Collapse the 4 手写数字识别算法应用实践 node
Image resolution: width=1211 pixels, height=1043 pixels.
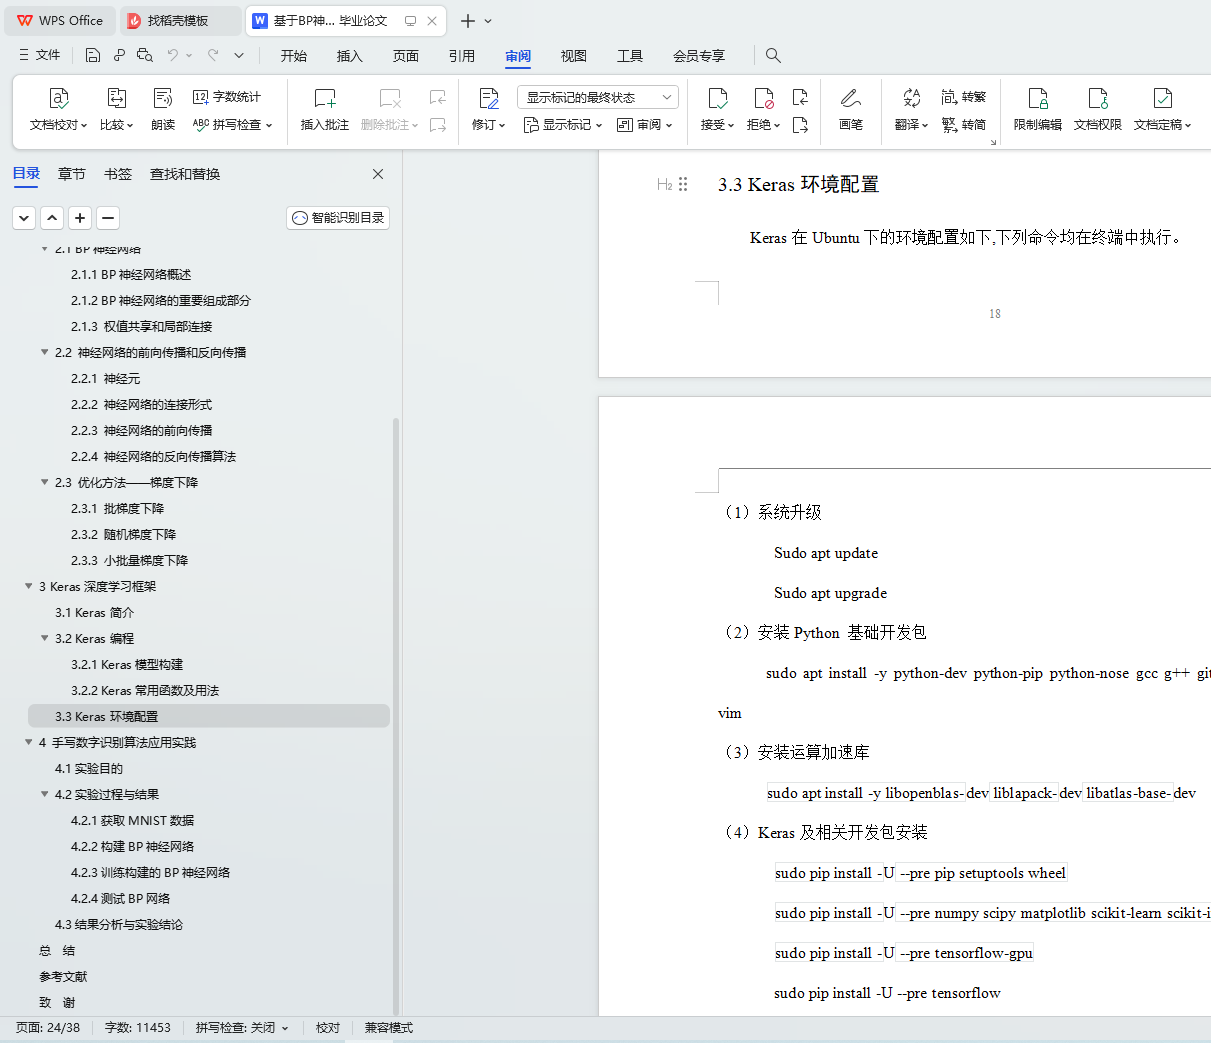[28, 742]
